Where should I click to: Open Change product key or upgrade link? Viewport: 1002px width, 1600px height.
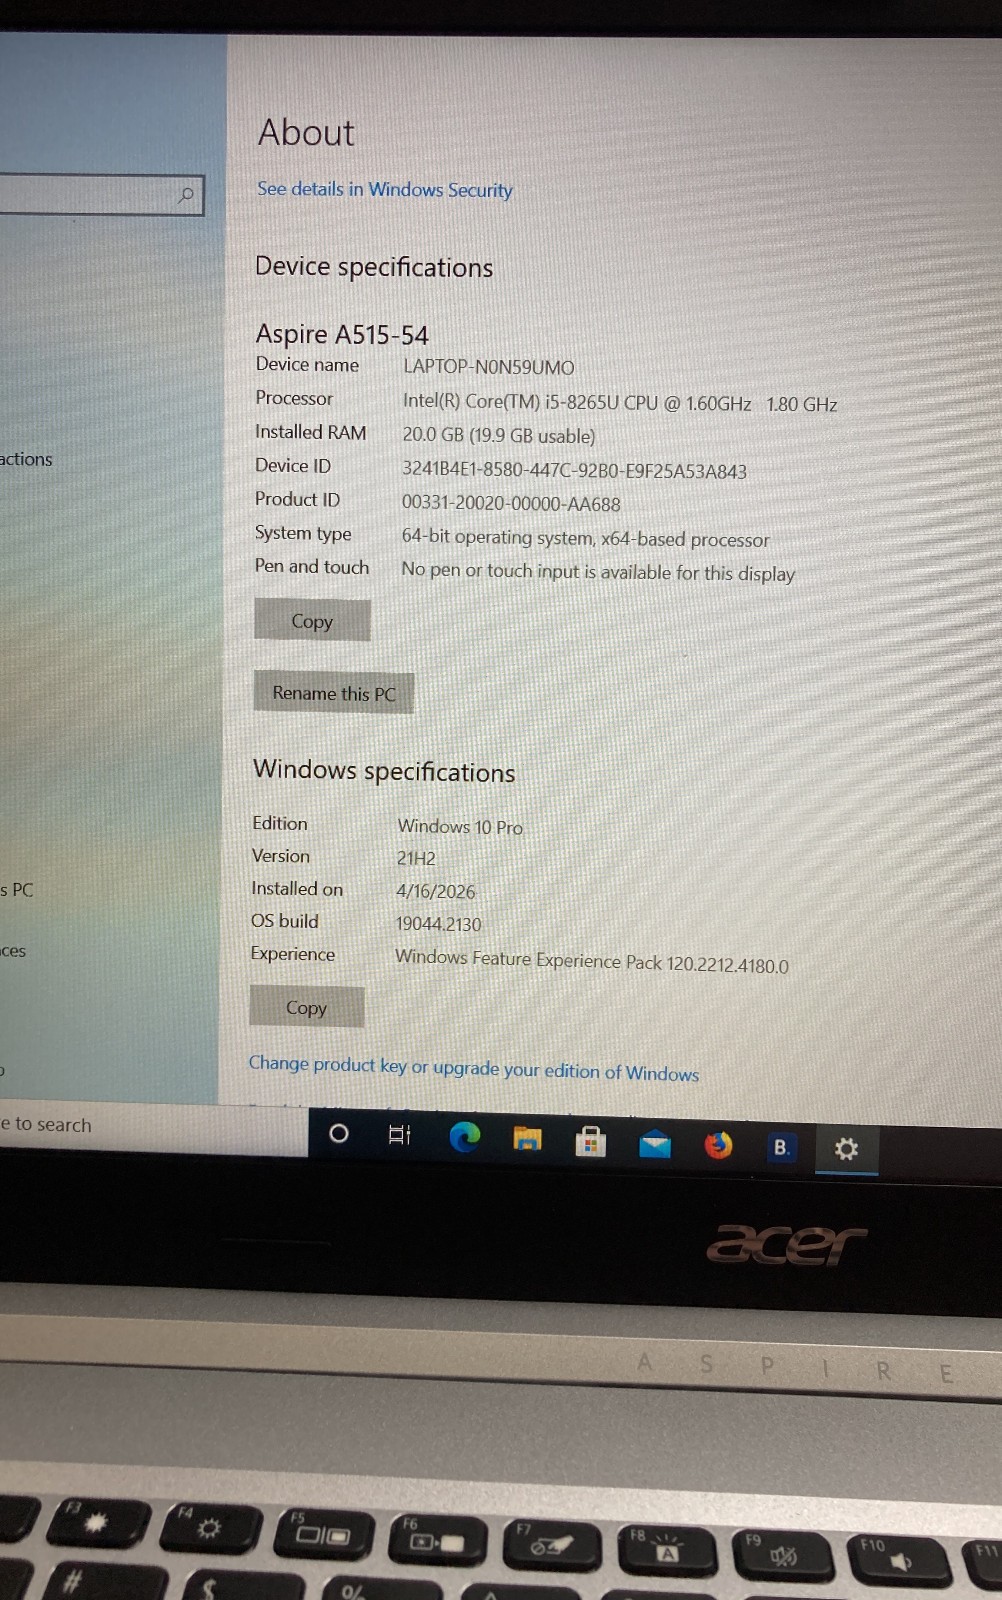click(x=474, y=1068)
